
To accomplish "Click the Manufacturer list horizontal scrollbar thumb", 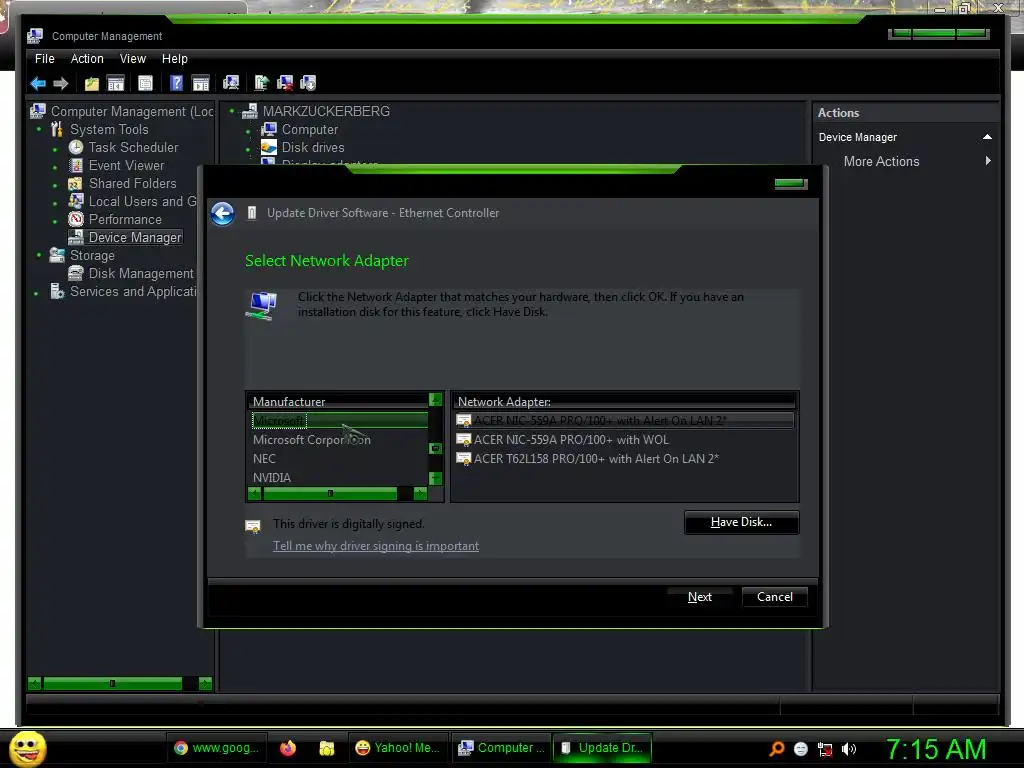I will (330, 494).
